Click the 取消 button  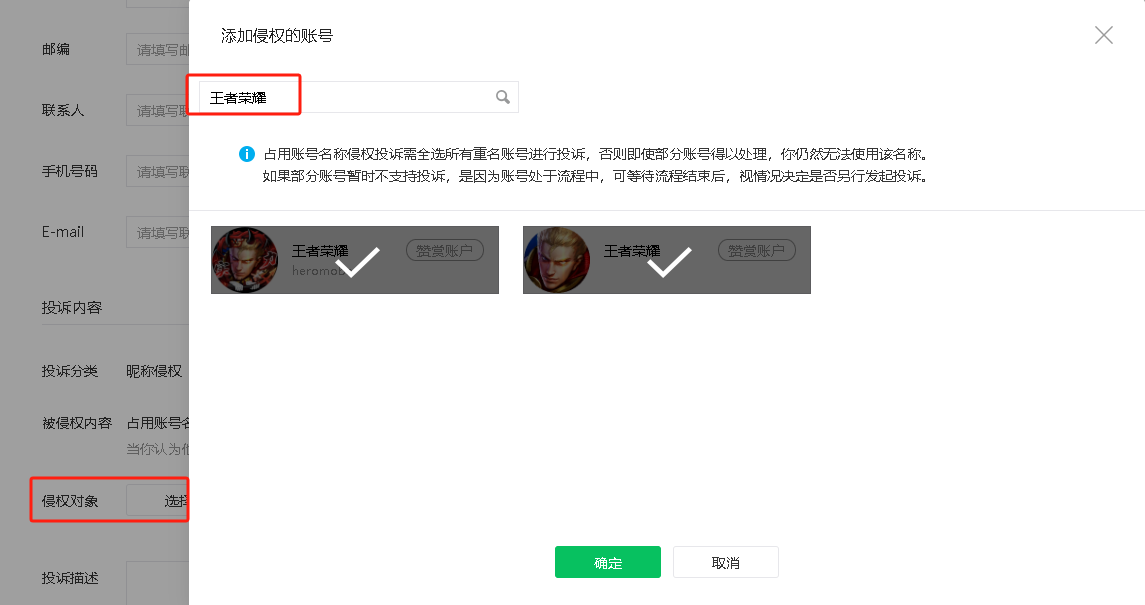click(x=726, y=562)
